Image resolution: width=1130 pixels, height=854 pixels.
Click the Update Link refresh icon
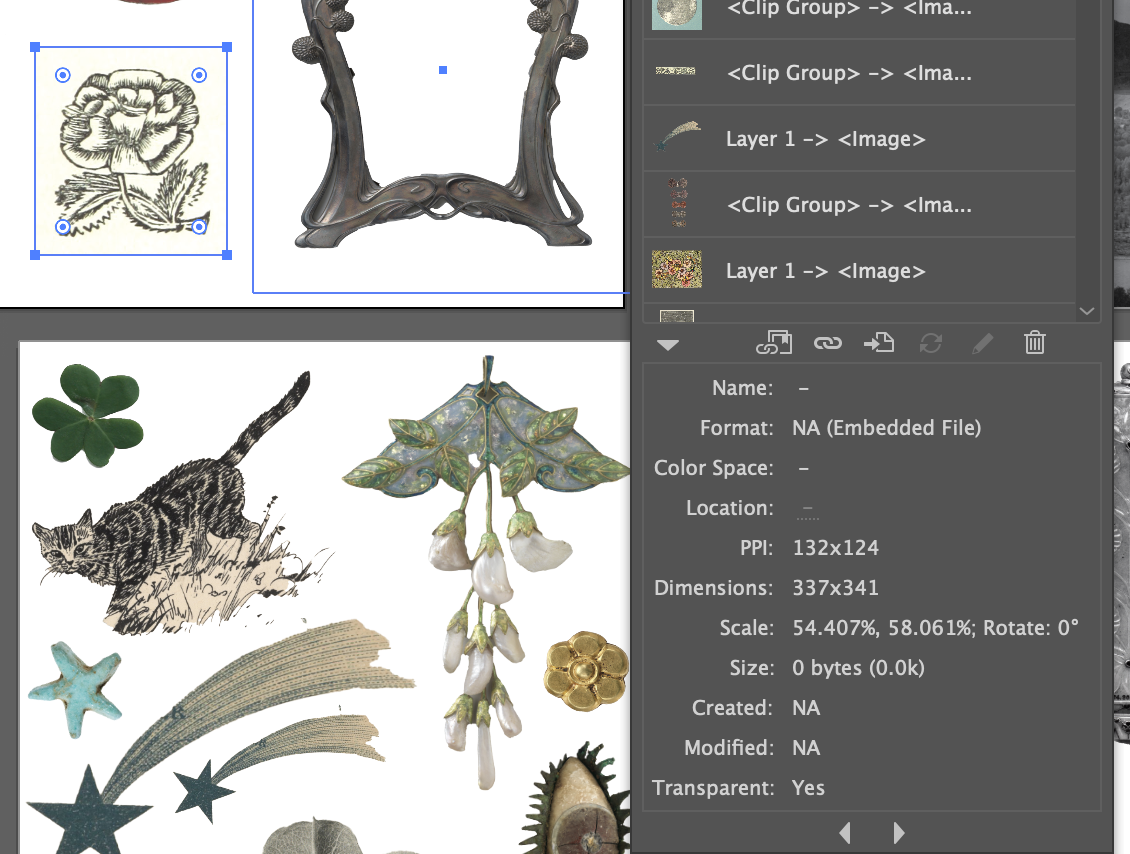[x=931, y=343]
